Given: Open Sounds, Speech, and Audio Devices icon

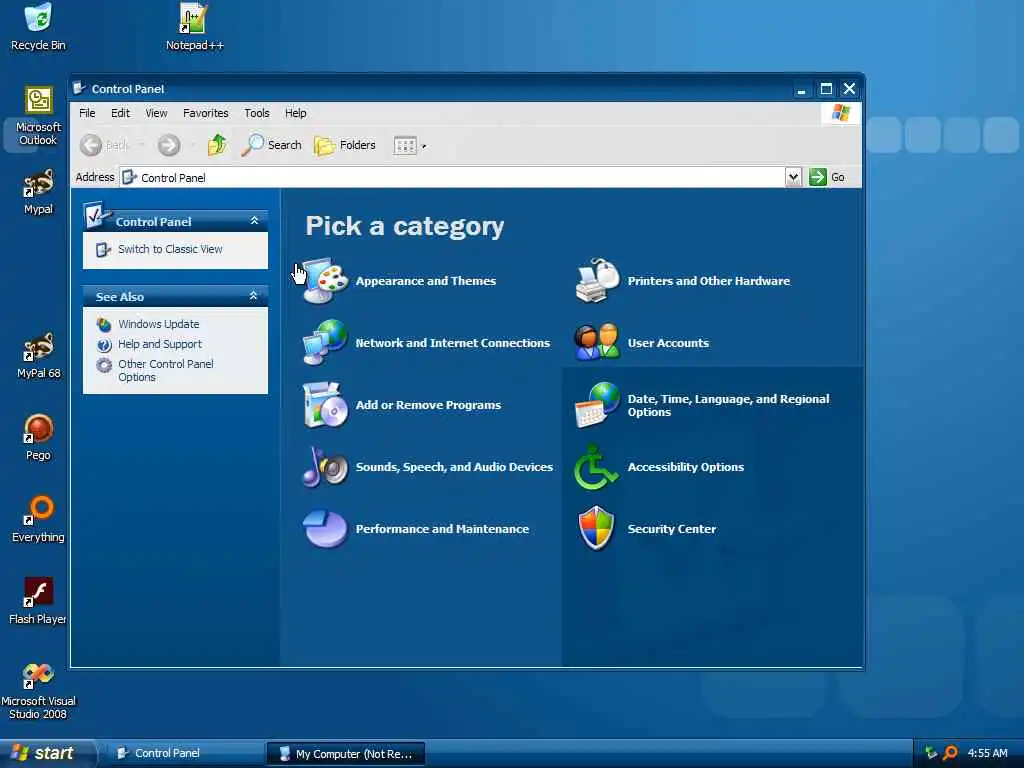Looking at the screenshot, I should click(x=325, y=467).
